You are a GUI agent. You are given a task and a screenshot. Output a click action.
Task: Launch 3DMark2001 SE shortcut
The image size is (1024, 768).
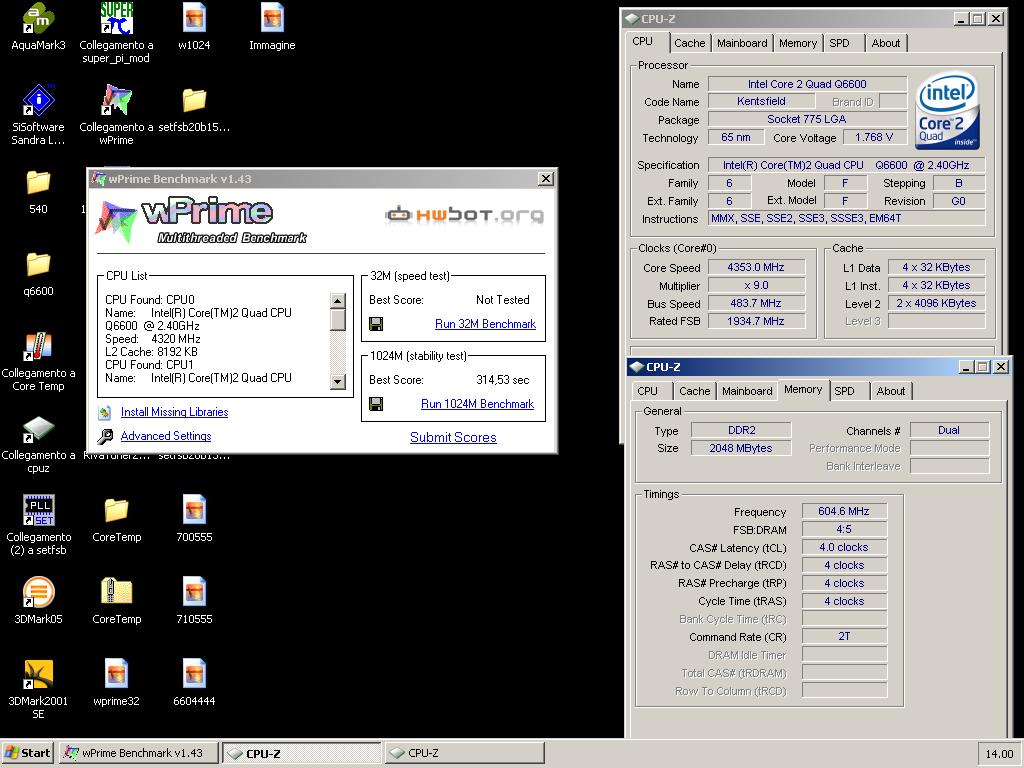coord(39,675)
